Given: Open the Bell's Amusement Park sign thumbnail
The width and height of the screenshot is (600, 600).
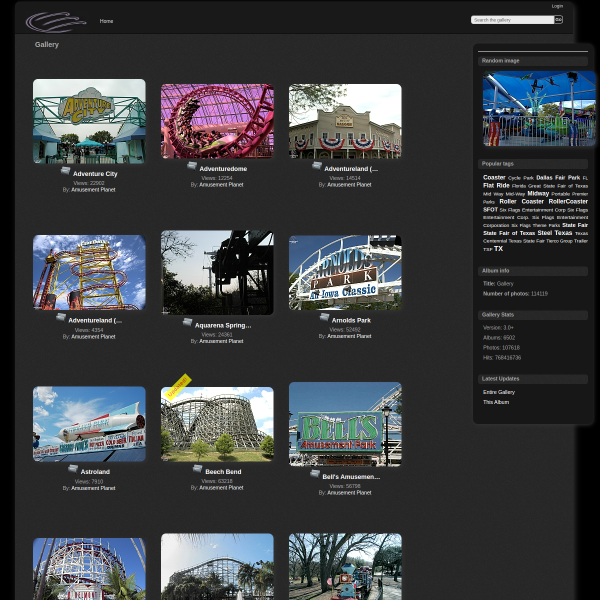Looking at the screenshot, I should click(x=345, y=424).
